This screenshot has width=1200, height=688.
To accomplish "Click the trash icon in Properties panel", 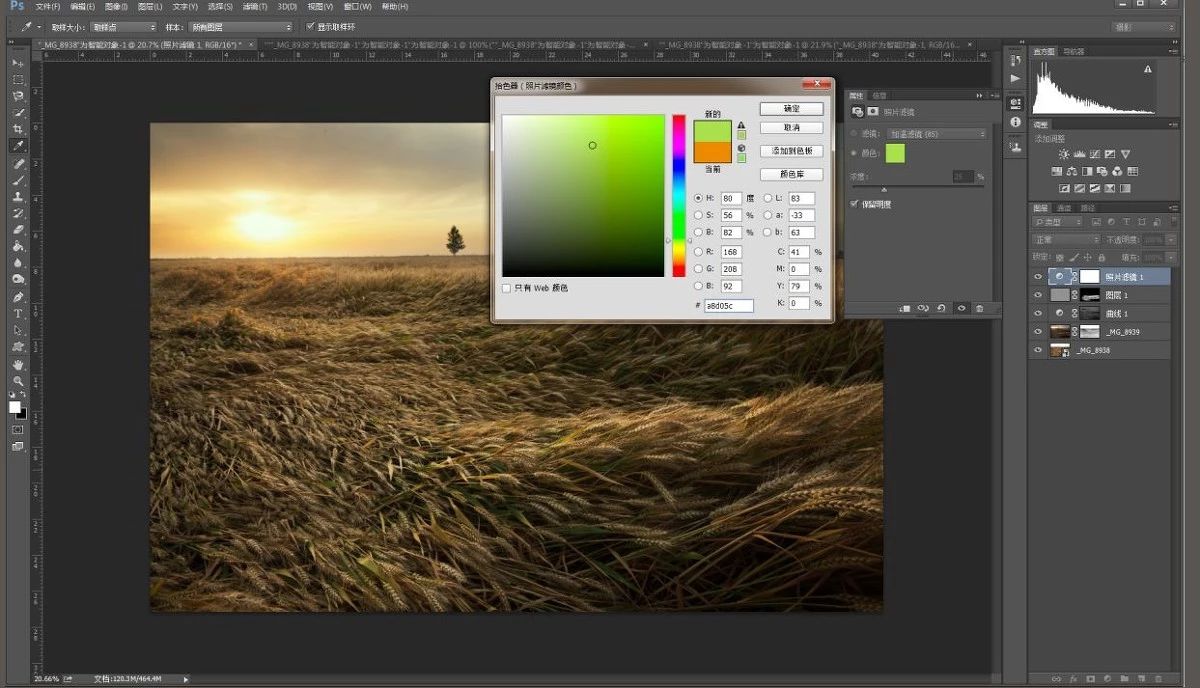I will (979, 309).
